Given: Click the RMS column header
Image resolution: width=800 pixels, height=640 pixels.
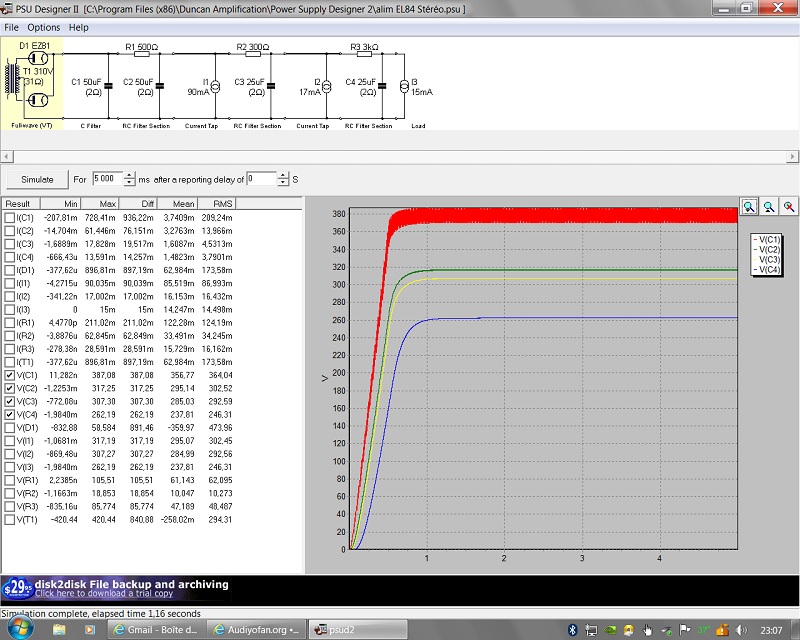Looking at the screenshot, I should [x=216, y=204].
